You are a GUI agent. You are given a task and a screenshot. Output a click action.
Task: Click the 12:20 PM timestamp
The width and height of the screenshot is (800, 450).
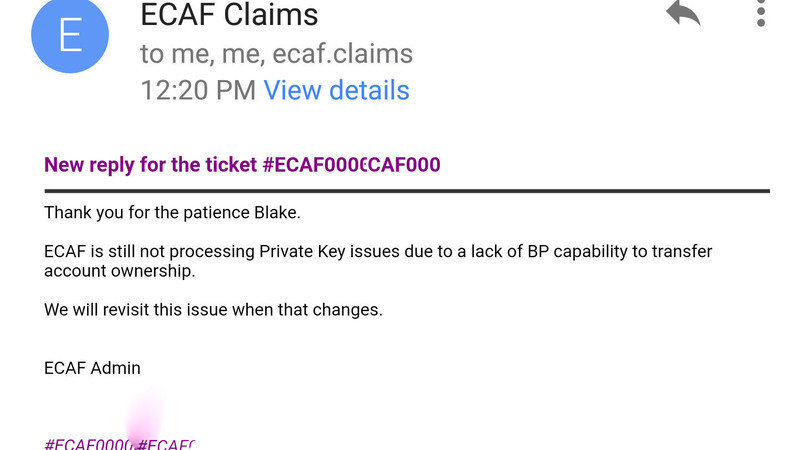pos(197,90)
